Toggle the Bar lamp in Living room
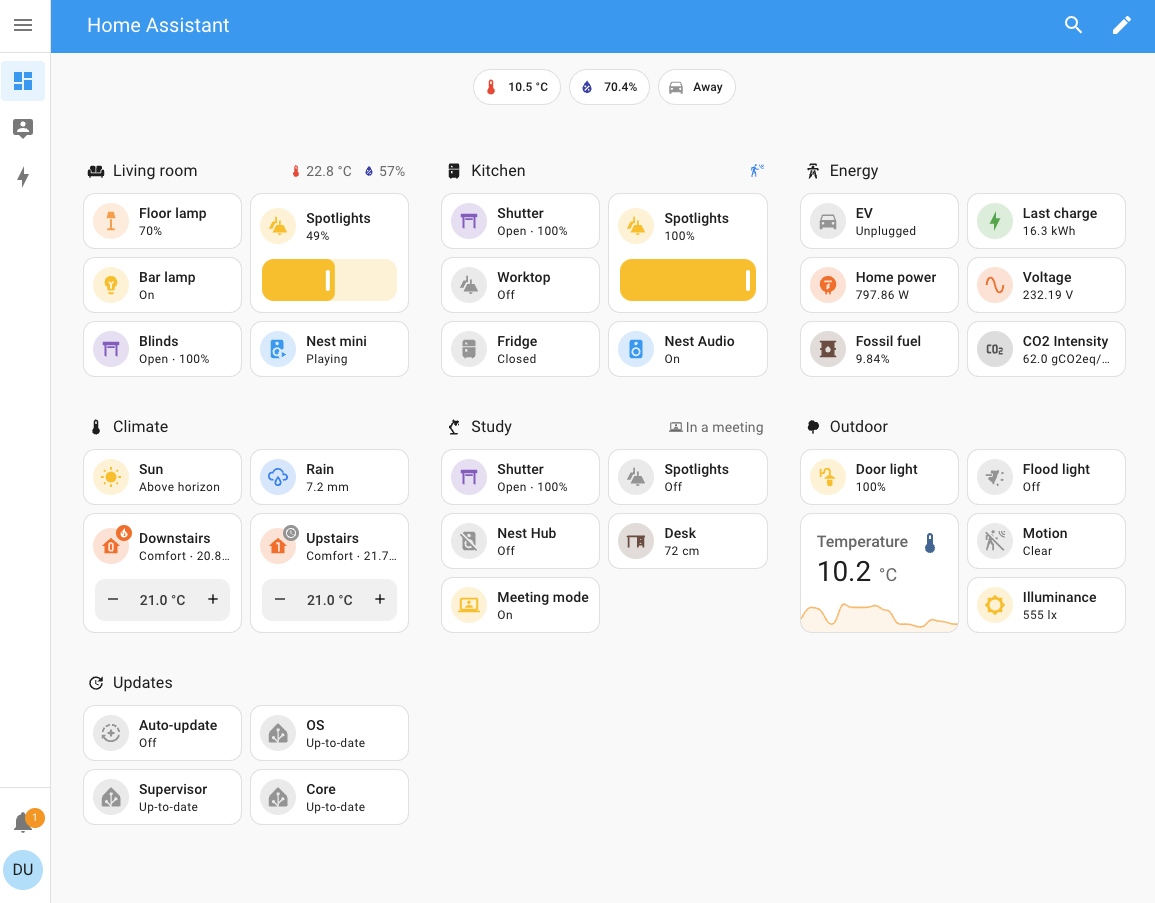The height and width of the screenshot is (903, 1155). [x=110, y=284]
